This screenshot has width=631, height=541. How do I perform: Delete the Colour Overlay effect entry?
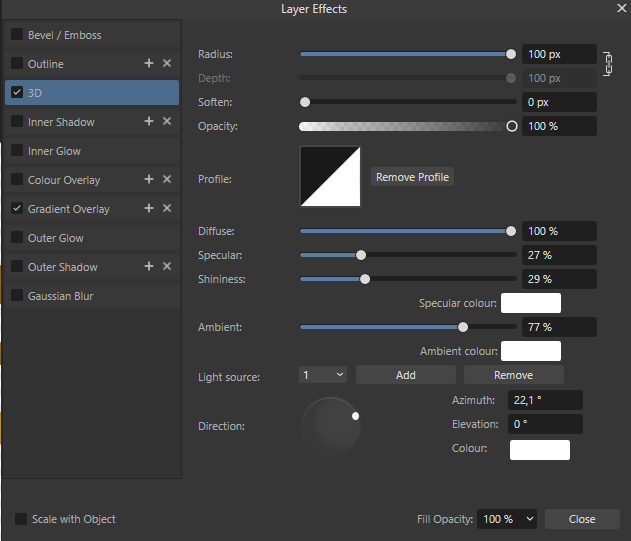point(167,179)
